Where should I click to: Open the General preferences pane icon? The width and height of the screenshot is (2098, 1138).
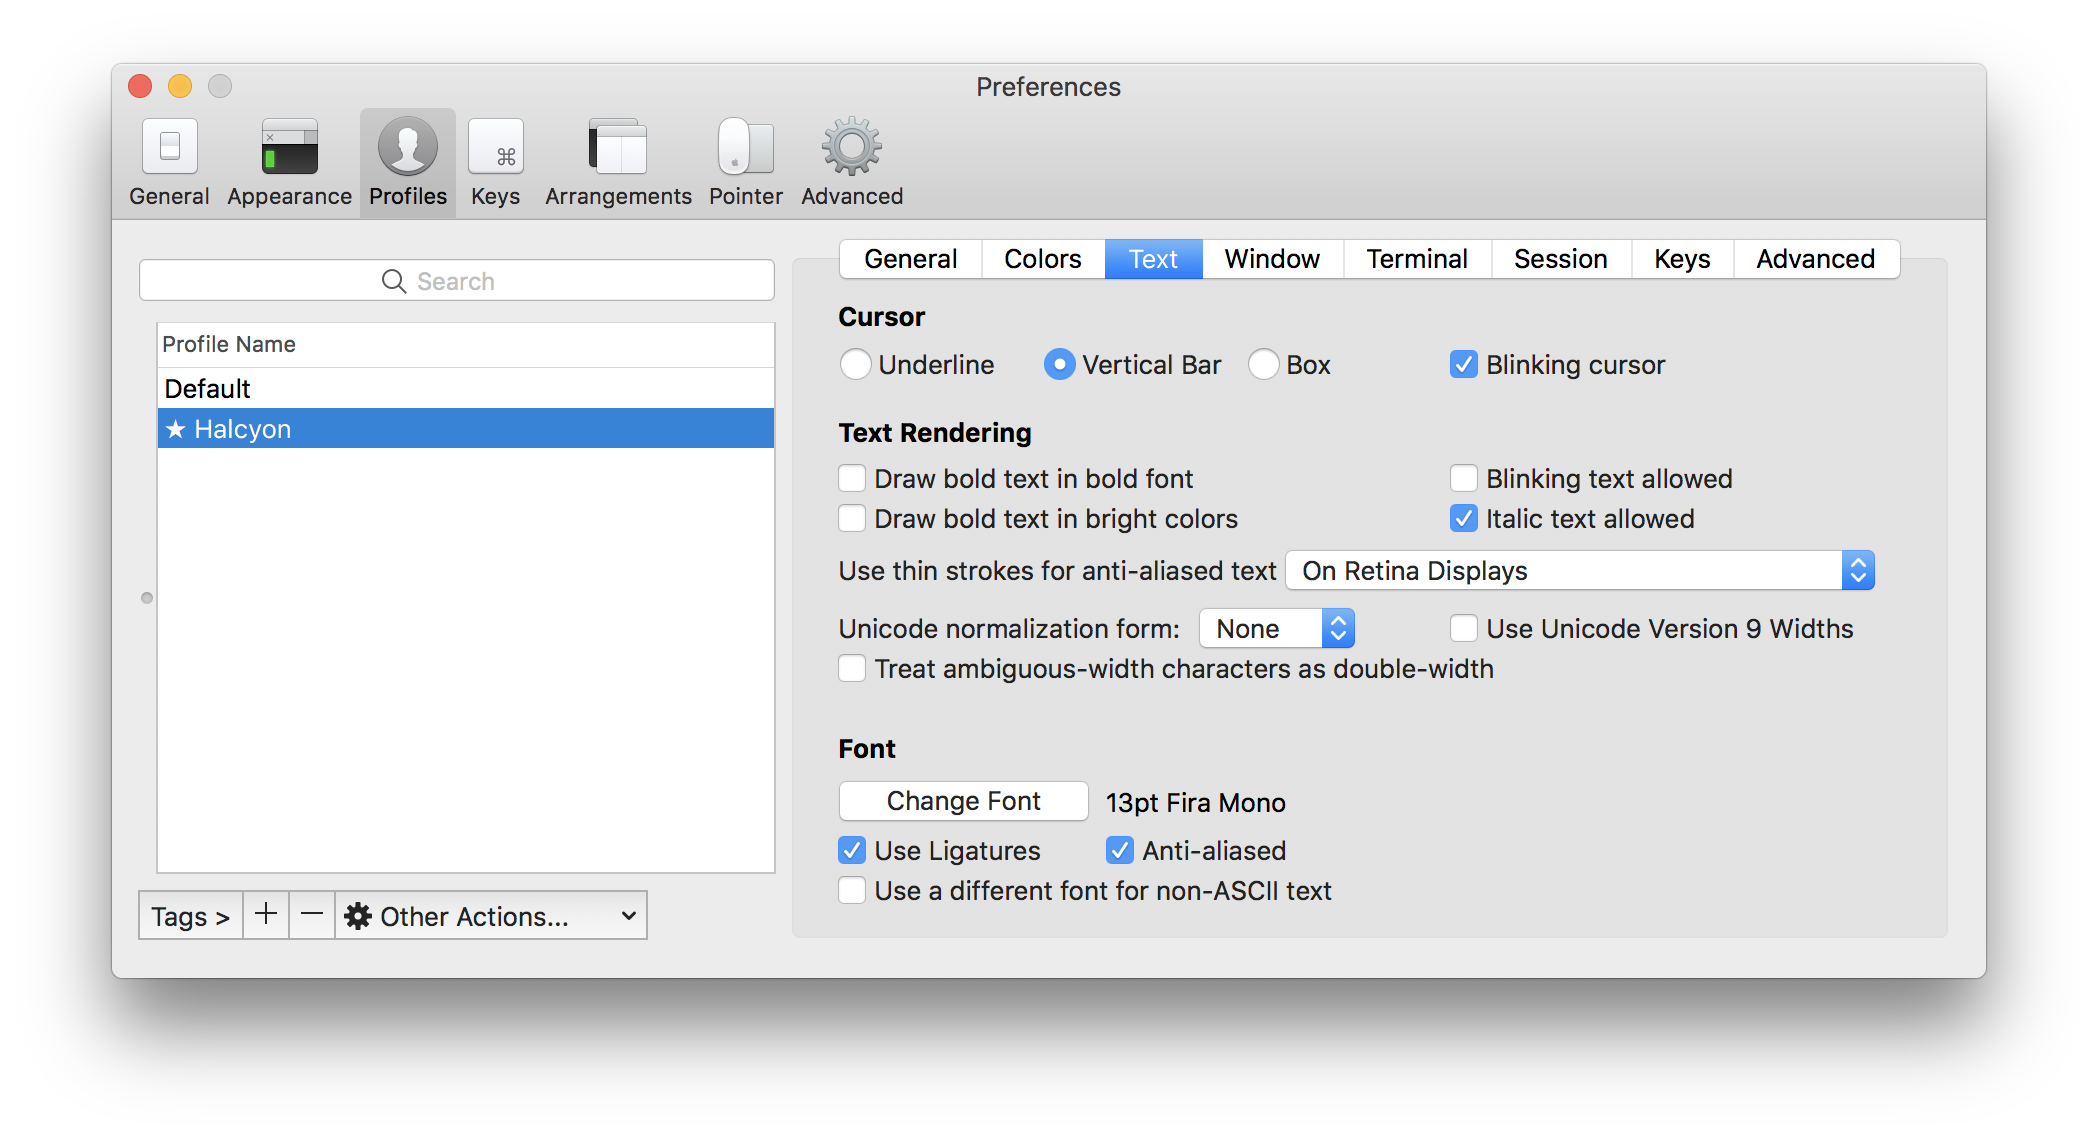pyautogui.click(x=169, y=148)
